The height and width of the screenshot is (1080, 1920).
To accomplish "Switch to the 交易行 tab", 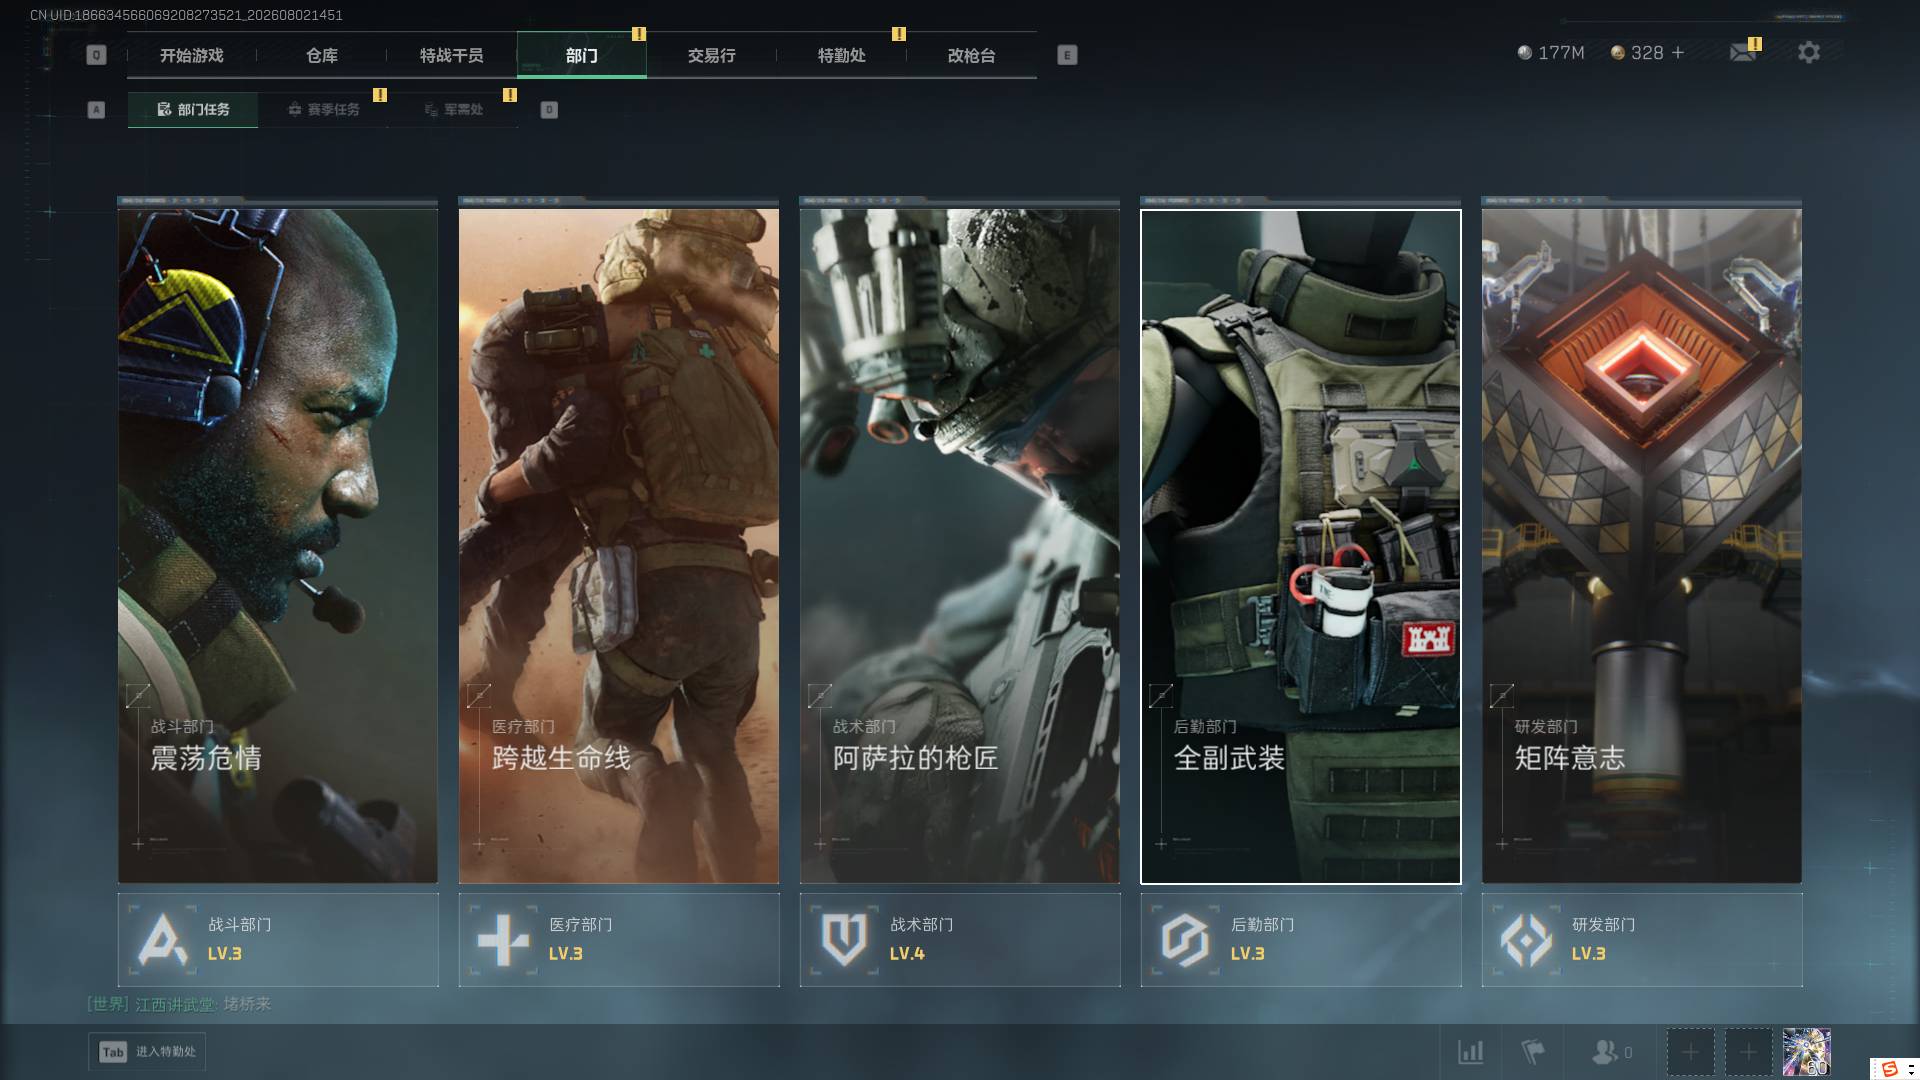I will (x=712, y=55).
